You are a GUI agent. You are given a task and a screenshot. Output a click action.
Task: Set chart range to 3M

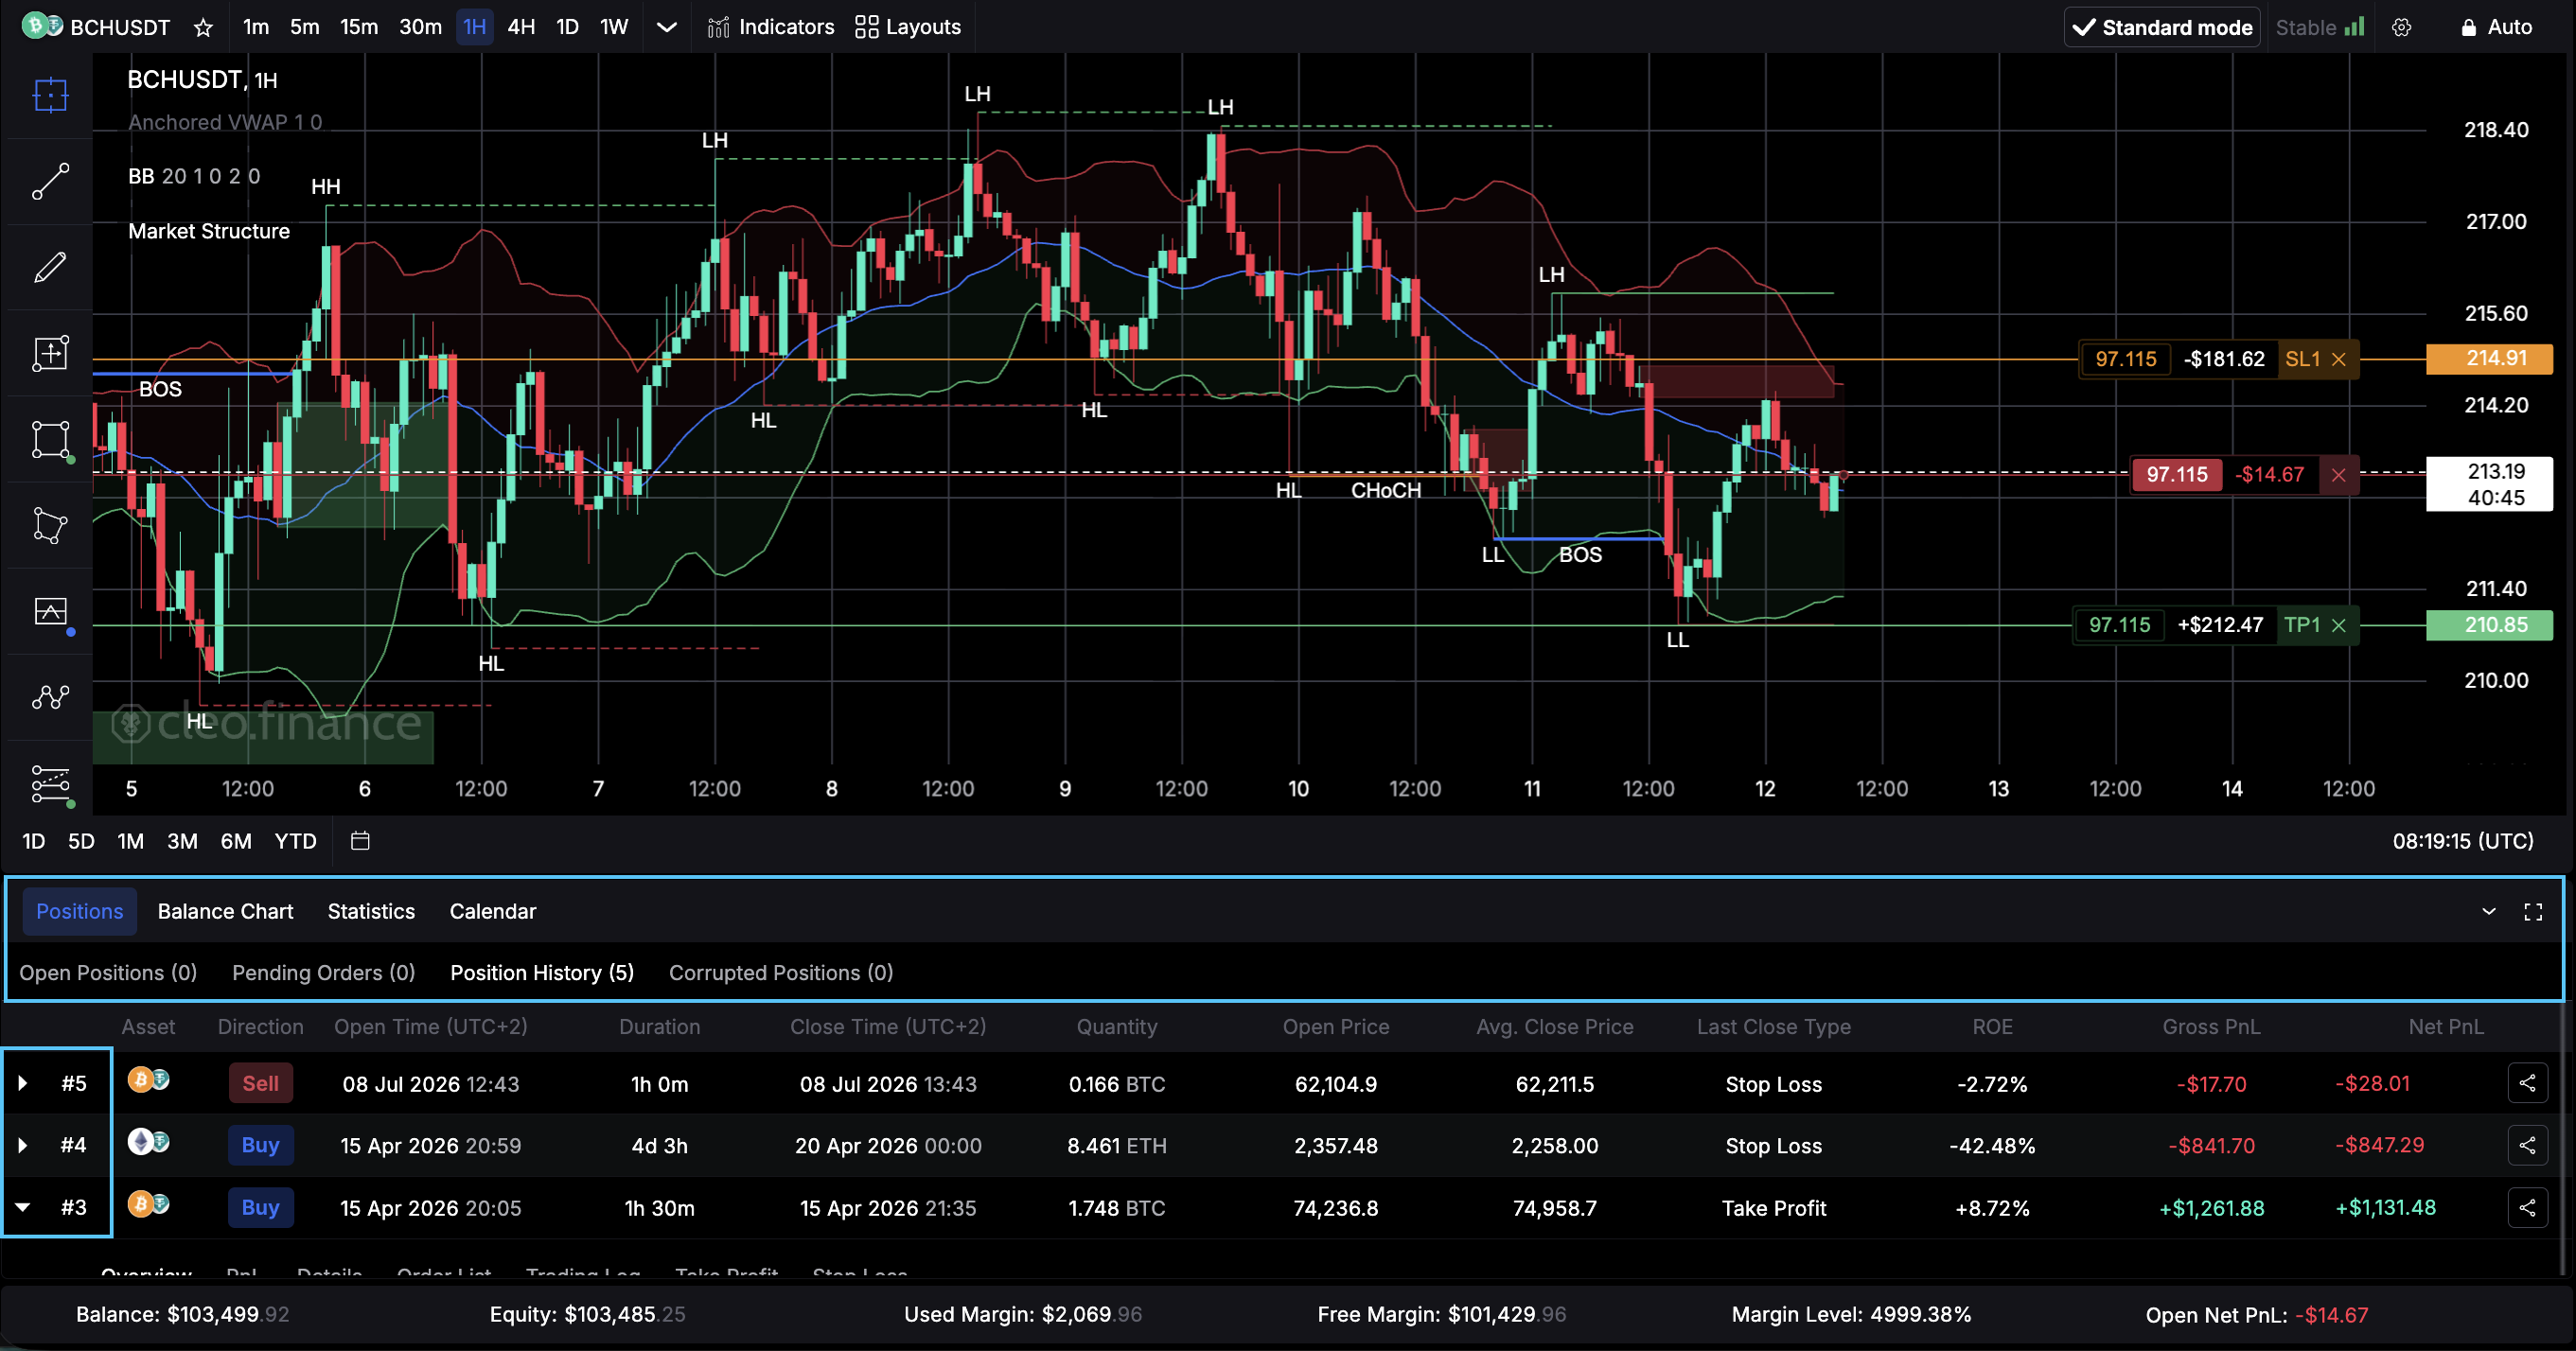click(182, 841)
